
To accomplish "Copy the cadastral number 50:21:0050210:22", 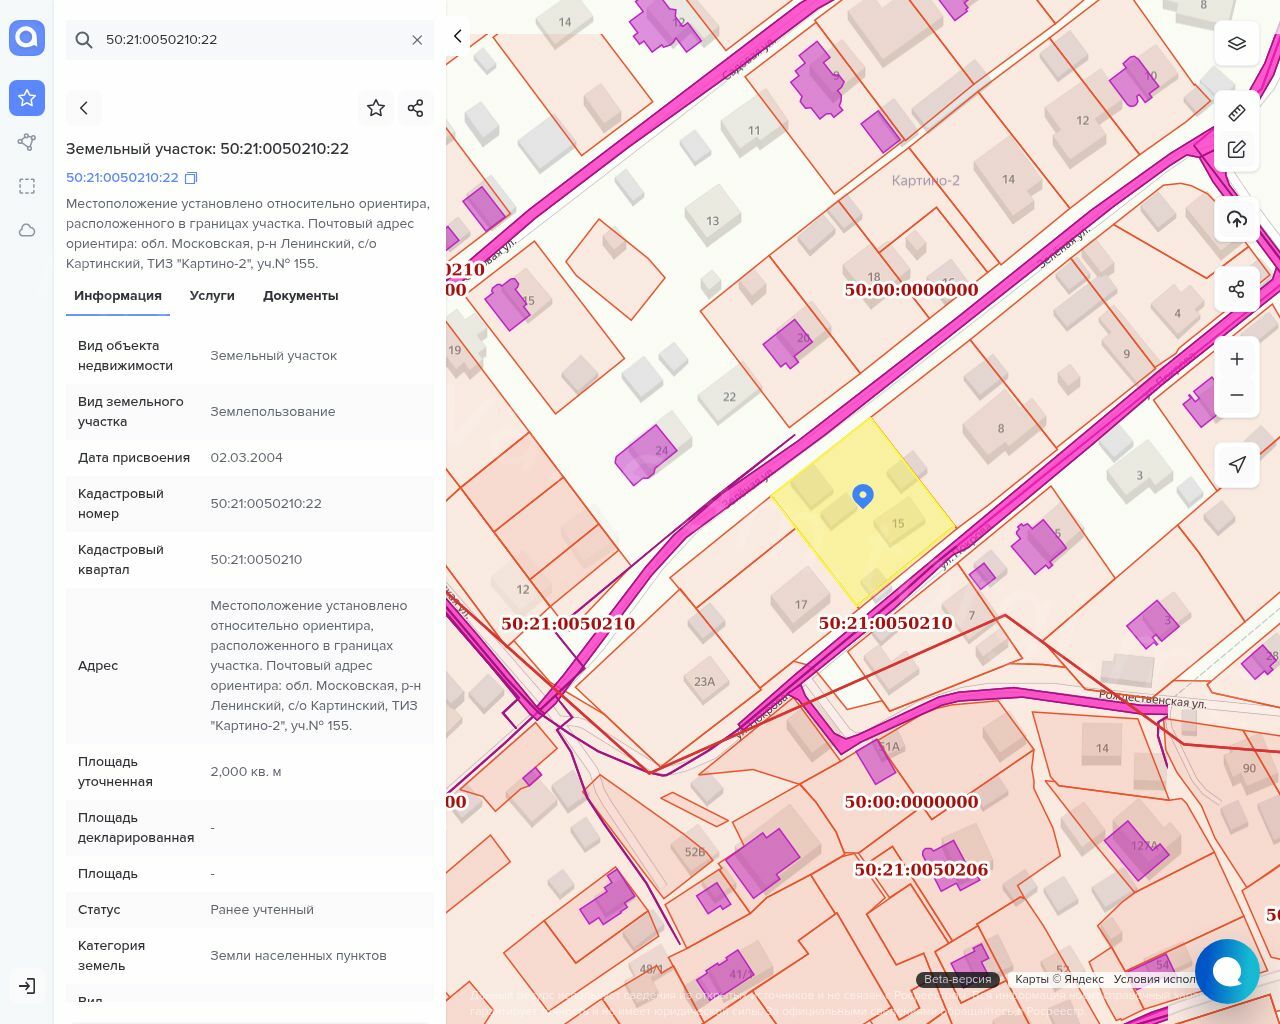I will tap(191, 178).
